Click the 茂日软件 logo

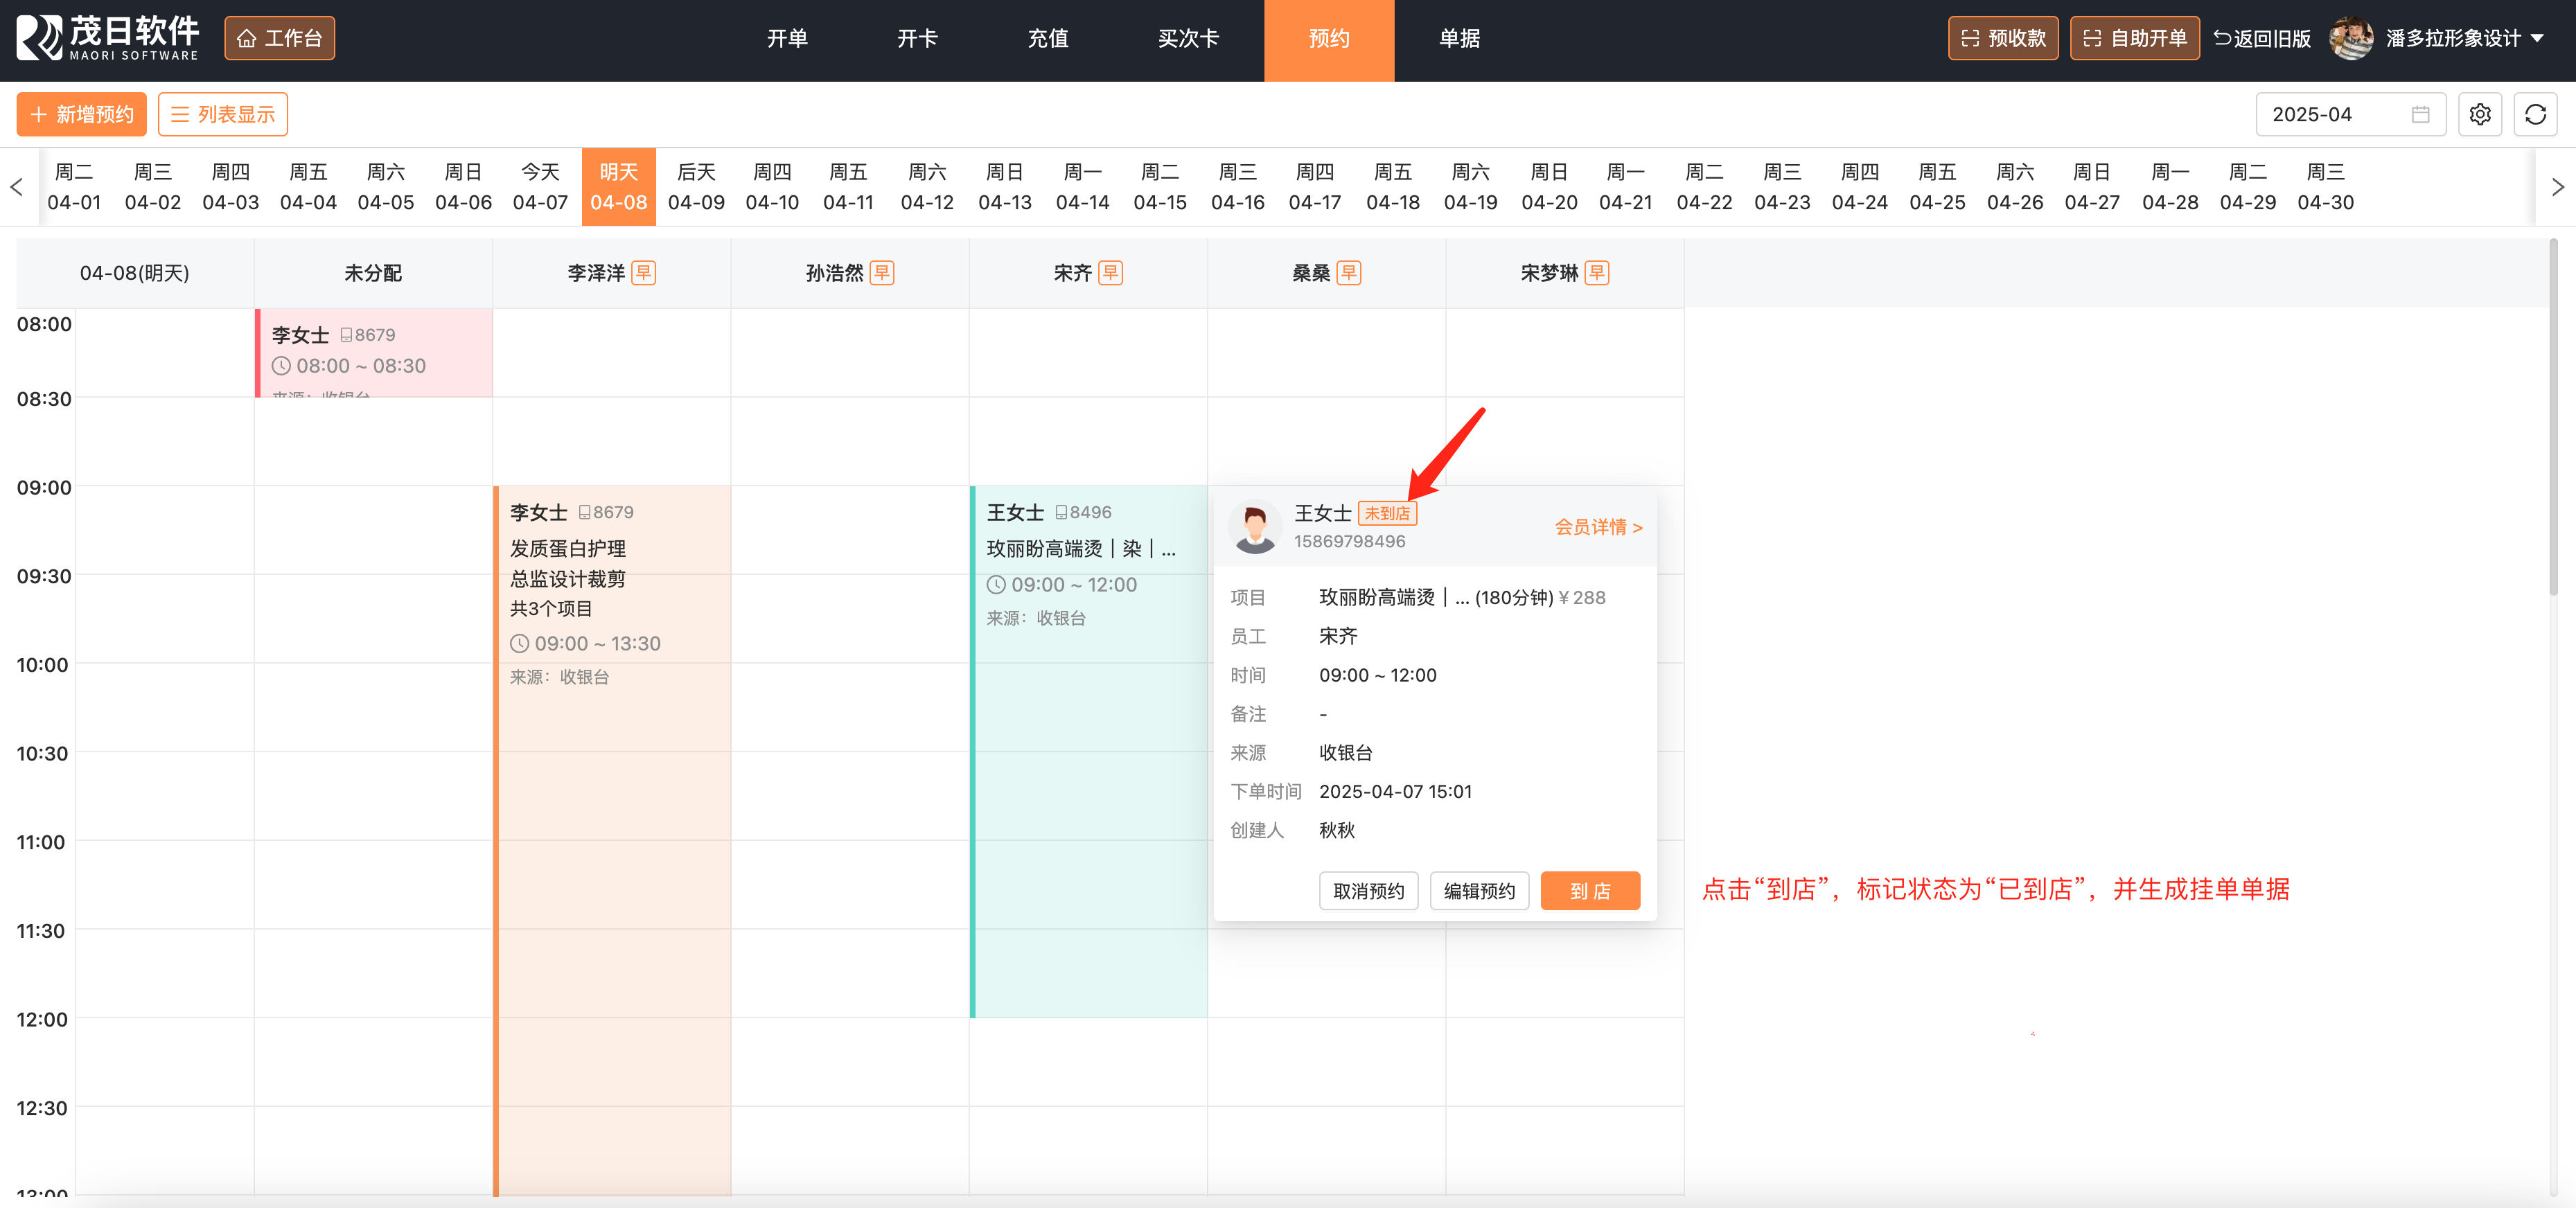(108, 38)
